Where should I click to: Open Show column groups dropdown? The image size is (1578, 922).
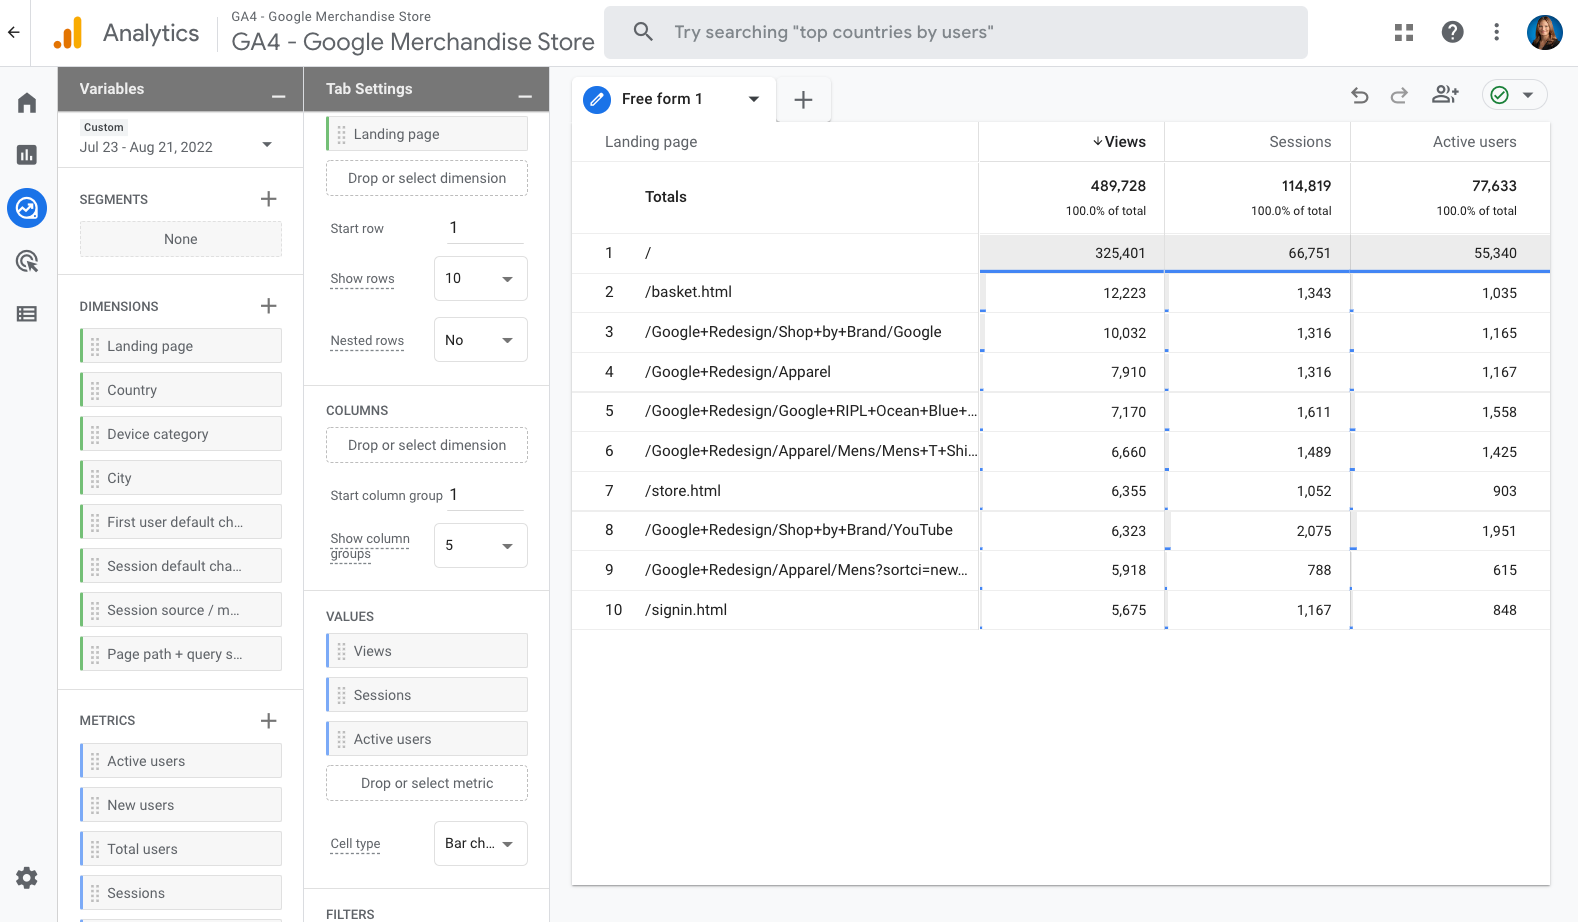(x=480, y=546)
